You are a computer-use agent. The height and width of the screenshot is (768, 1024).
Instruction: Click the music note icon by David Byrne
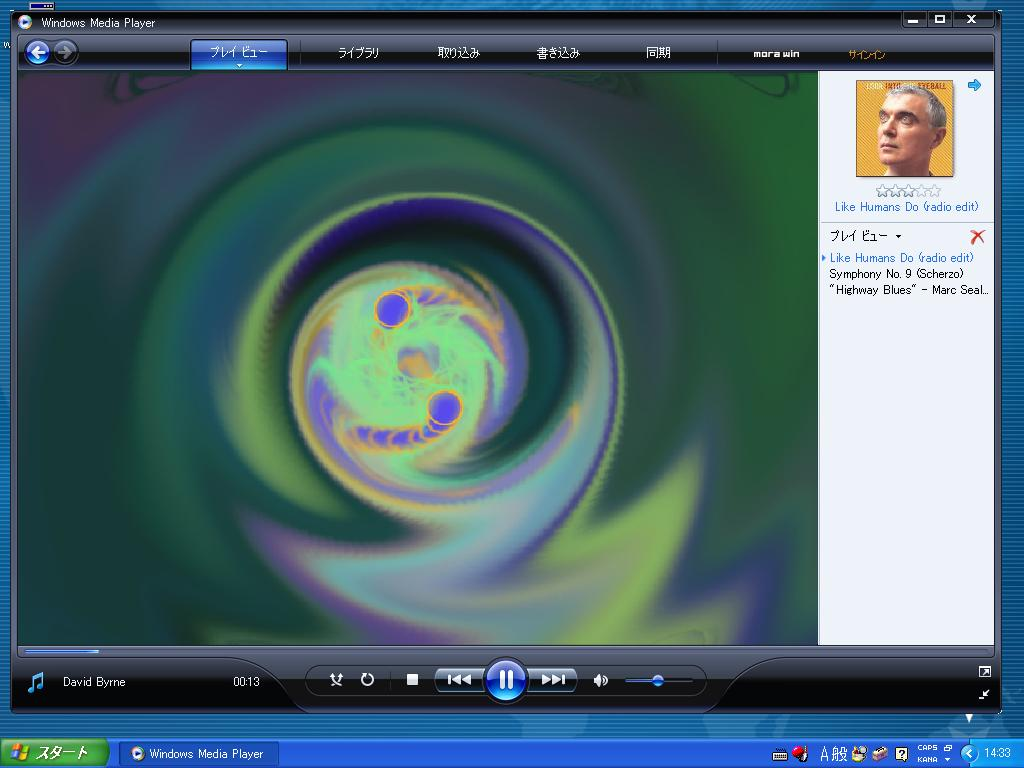coord(36,682)
